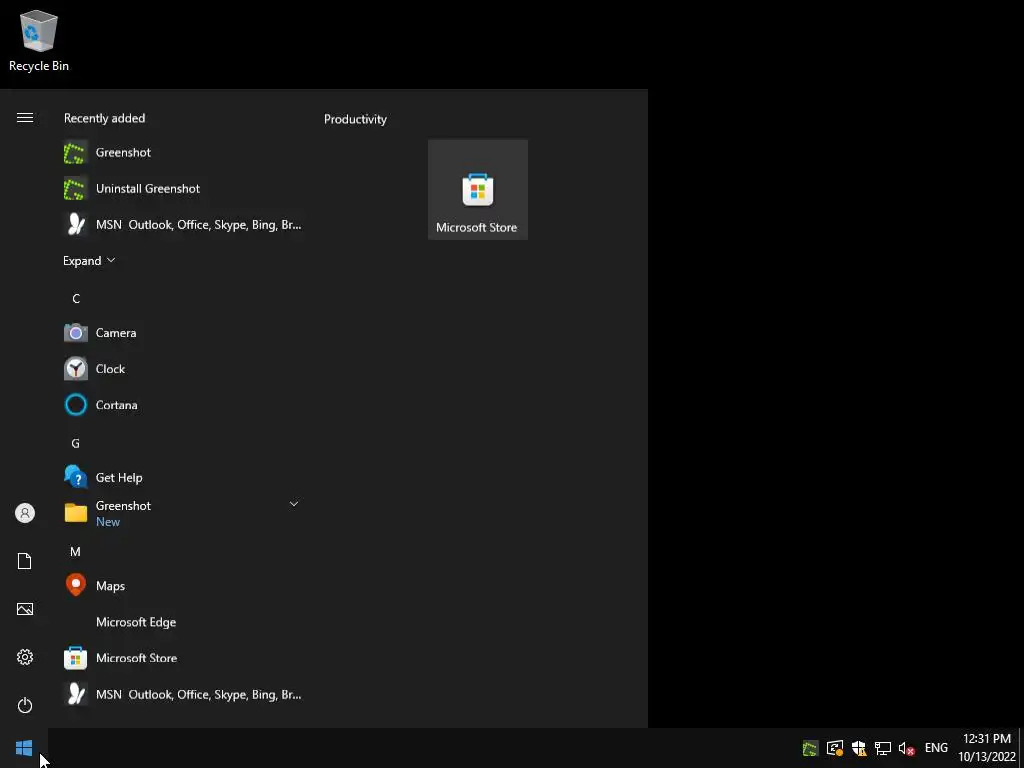This screenshot has width=1024, height=768.
Task: Open MSN entry under letter M
Action: 183,694
